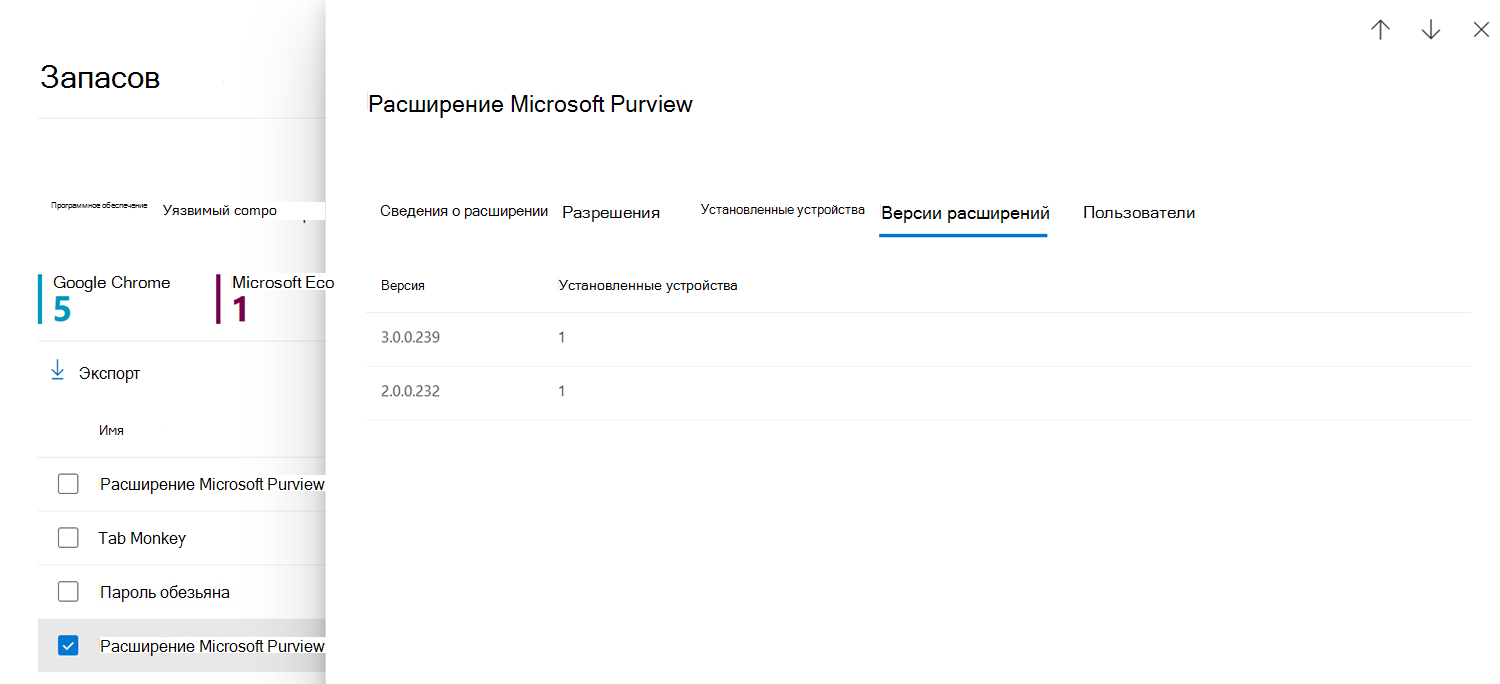1500x684 pixels.
Task: Open the Программное обеспечение tab in inventory
Action: [x=99, y=205]
